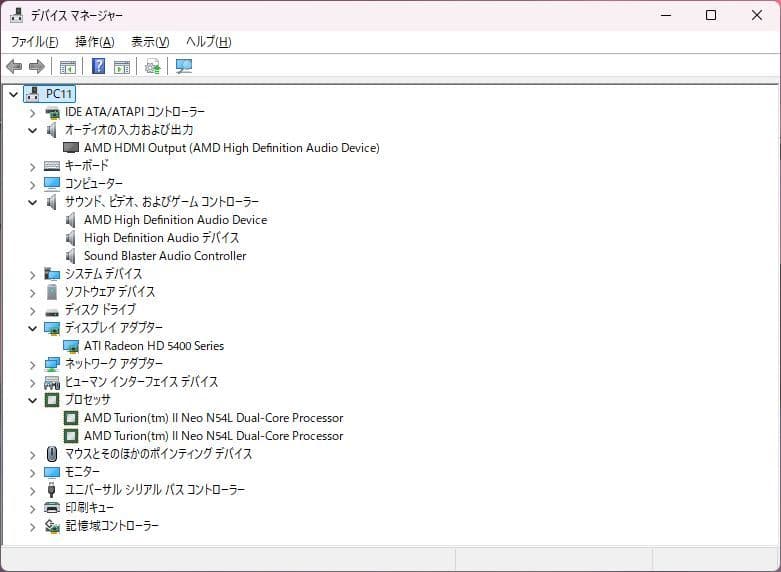
Task: Click the Device Manager title bar icon
Action: coord(16,15)
